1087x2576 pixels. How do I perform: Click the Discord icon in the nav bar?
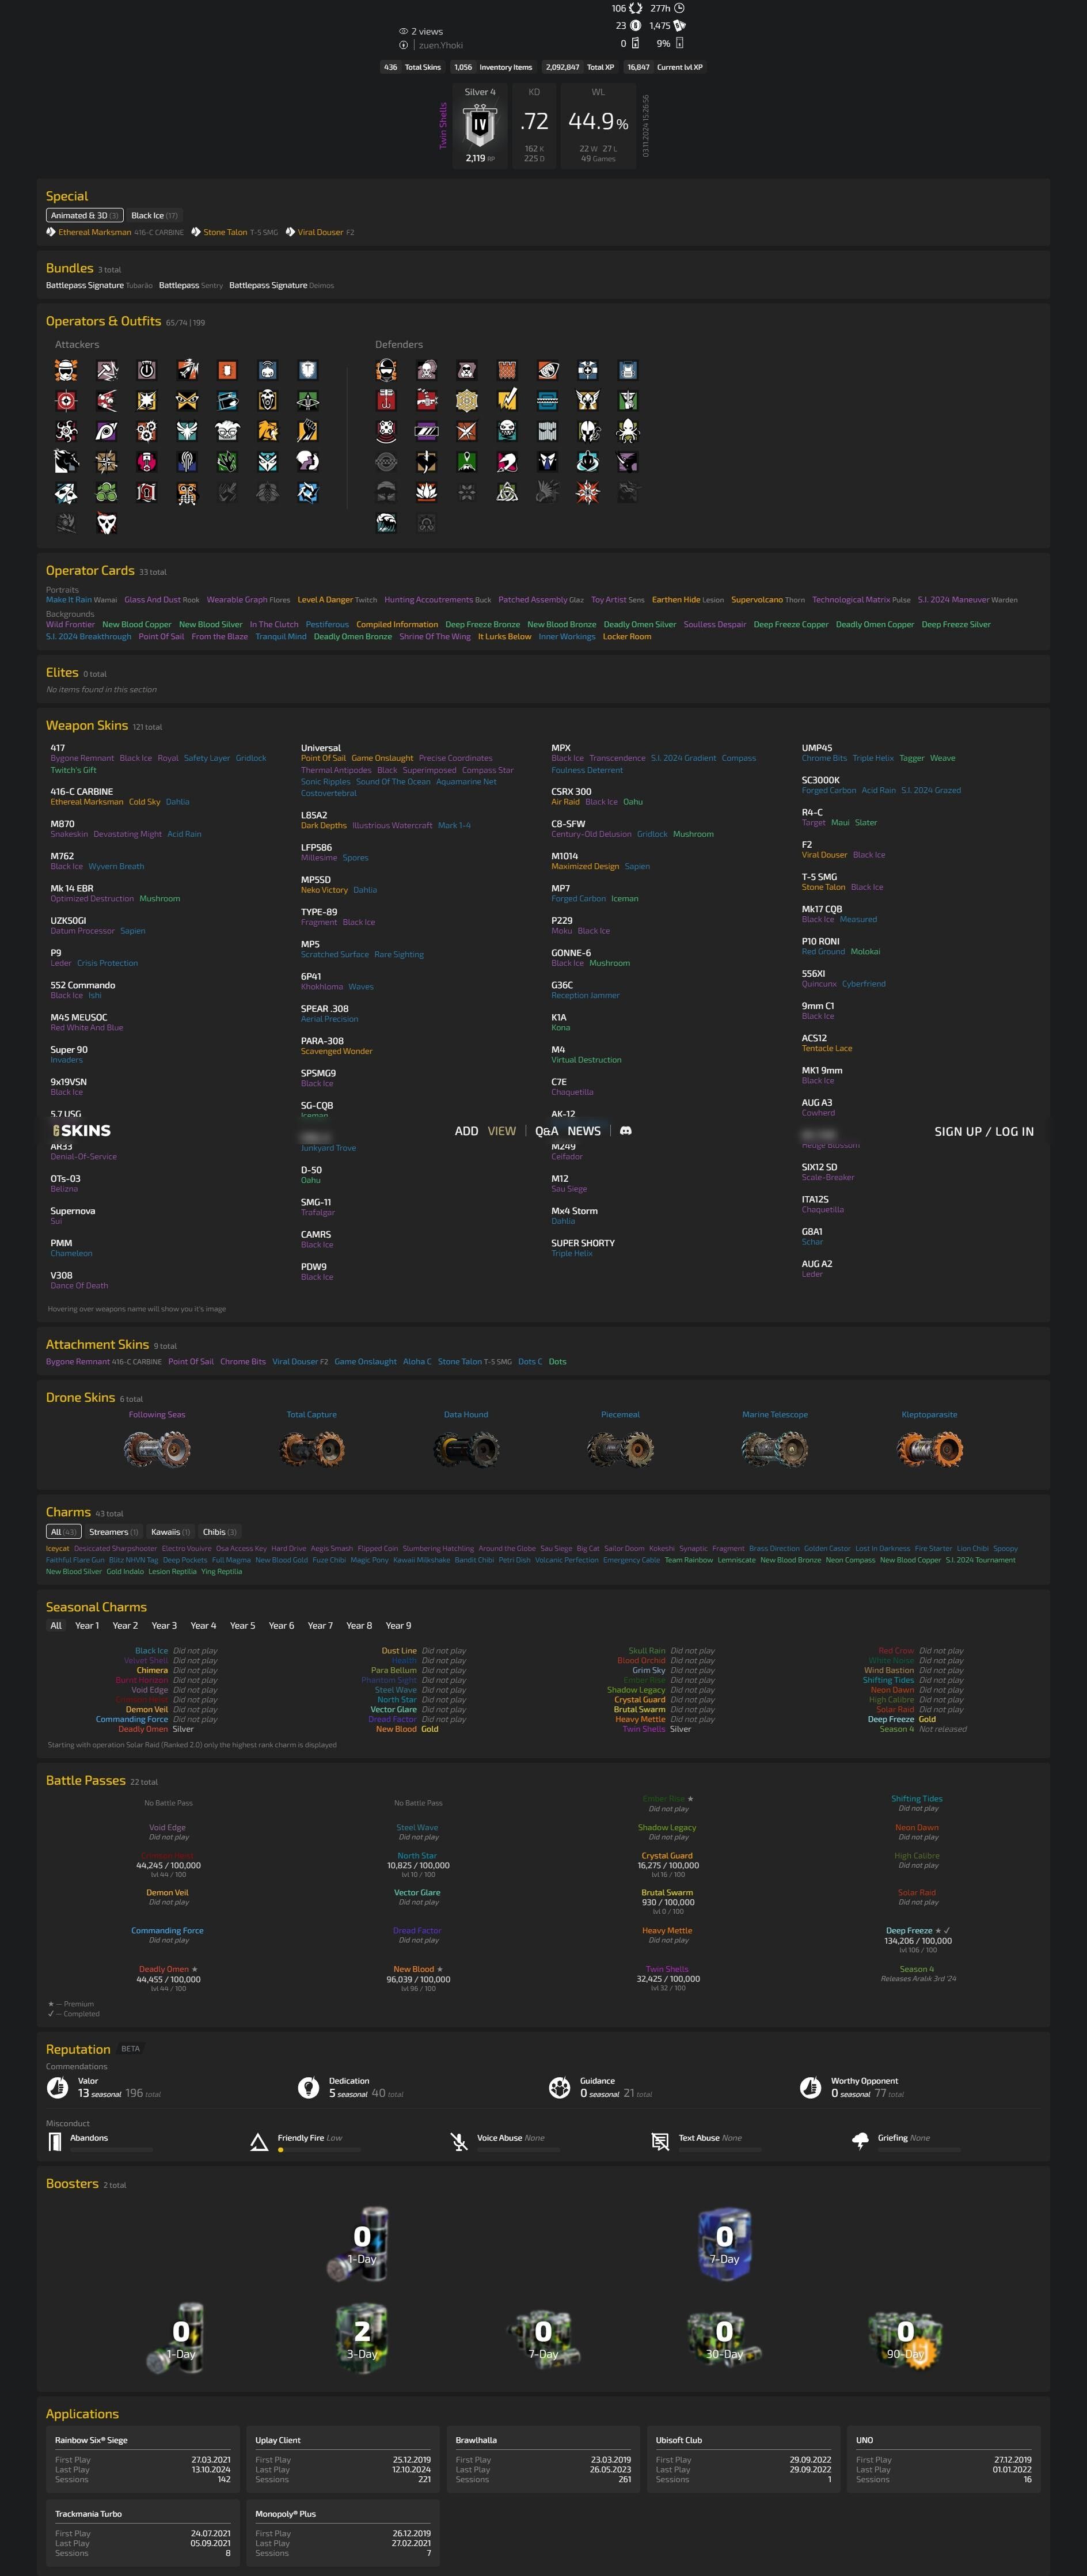click(626, 1131)
